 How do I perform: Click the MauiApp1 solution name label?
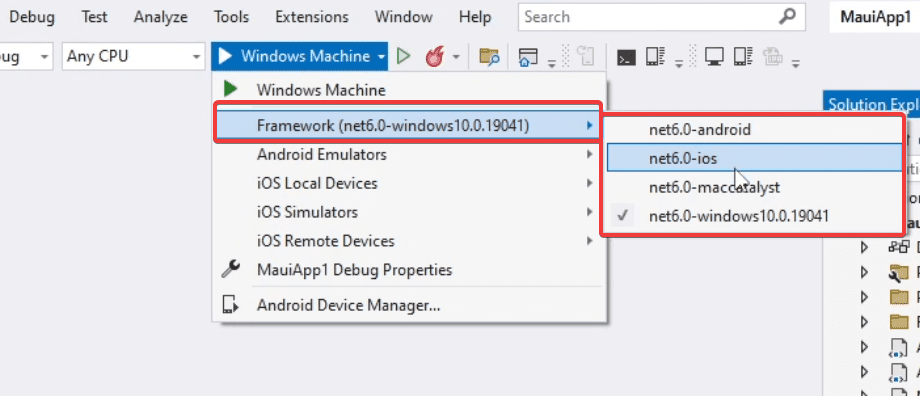point(875,17)
